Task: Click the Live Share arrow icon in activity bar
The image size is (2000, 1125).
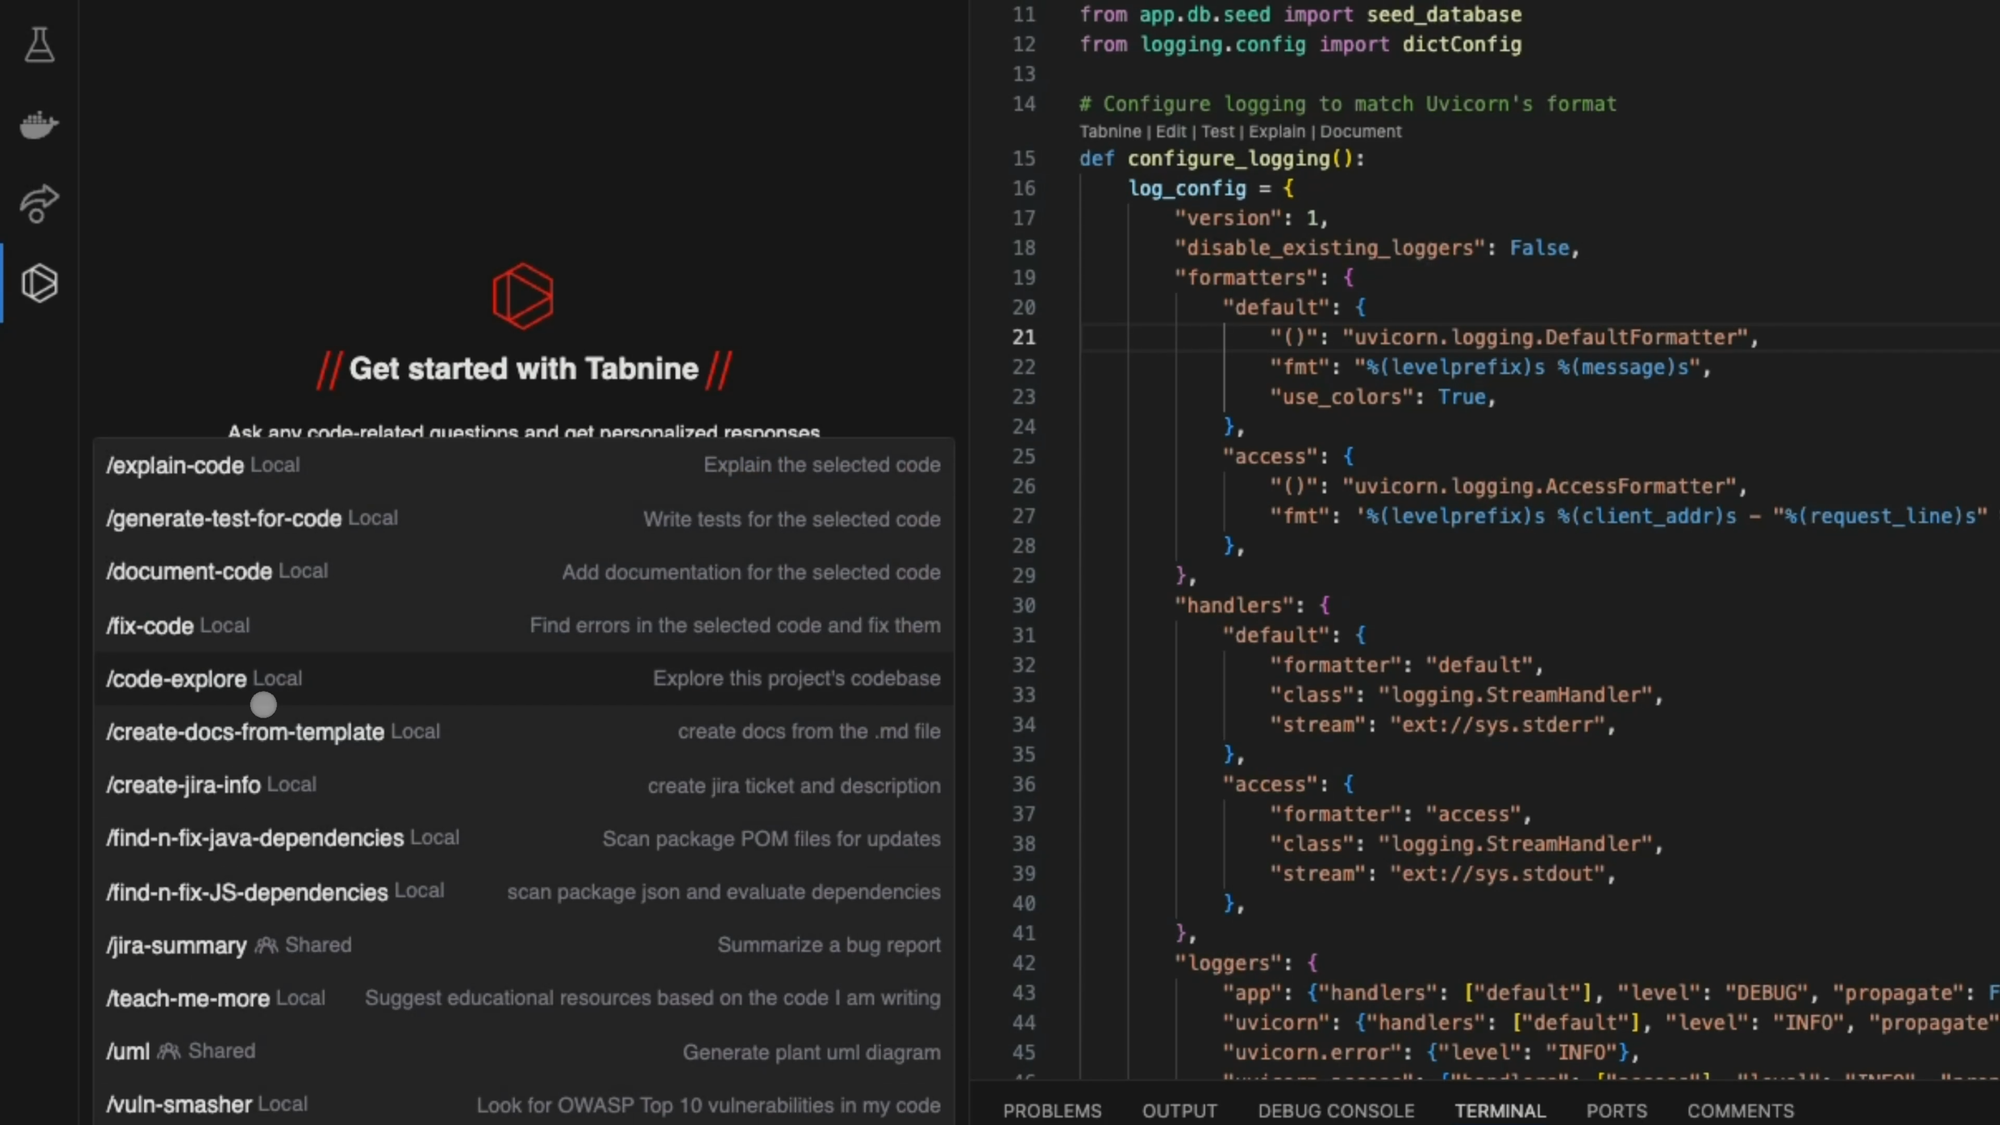Action: [x=39, y=204]
